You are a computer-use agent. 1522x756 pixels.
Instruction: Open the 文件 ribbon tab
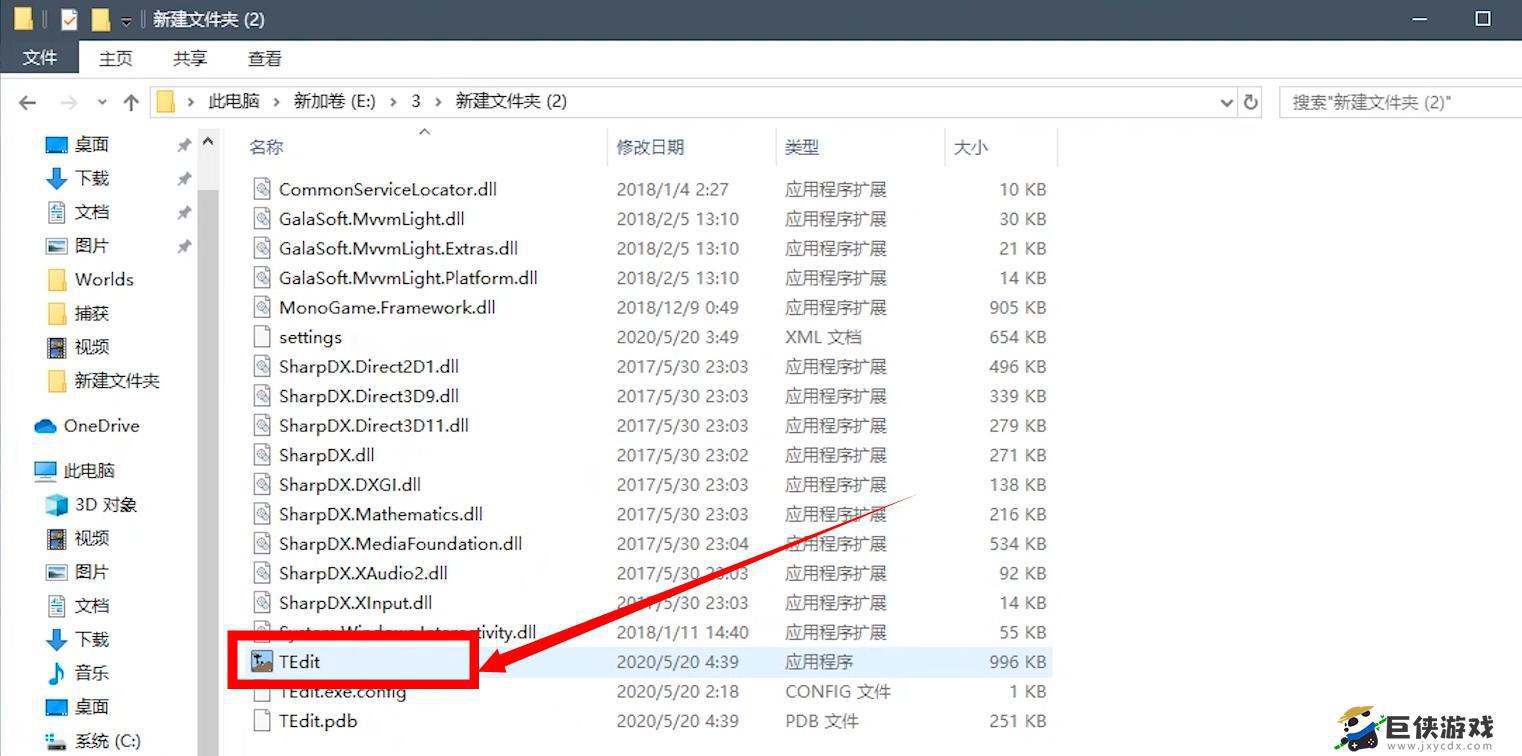40,58
